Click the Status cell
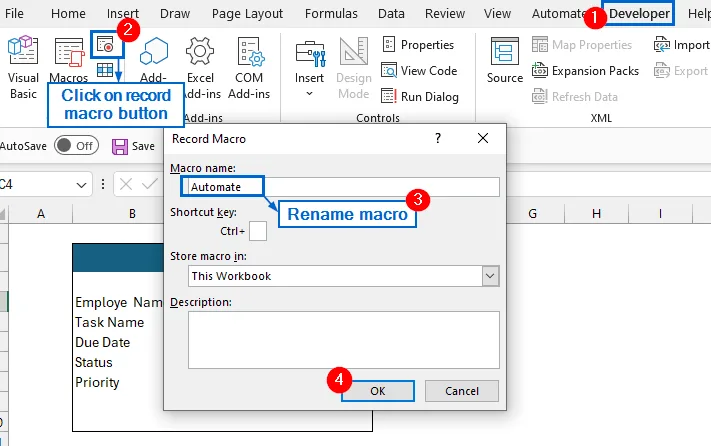The height and width of the screenshot is (446, 711). tap(93, 362)
